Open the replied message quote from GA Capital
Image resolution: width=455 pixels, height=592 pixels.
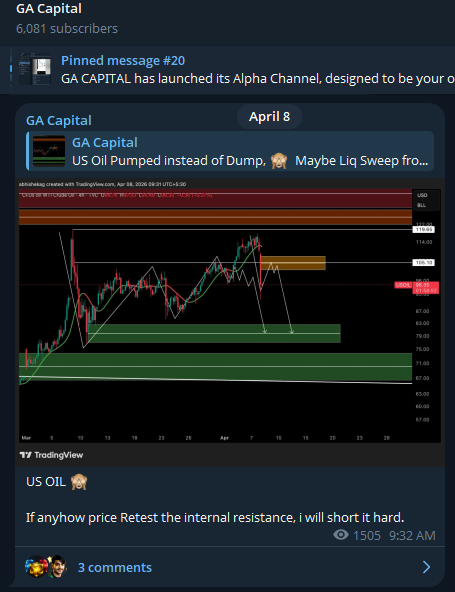[x=230, y=151]
